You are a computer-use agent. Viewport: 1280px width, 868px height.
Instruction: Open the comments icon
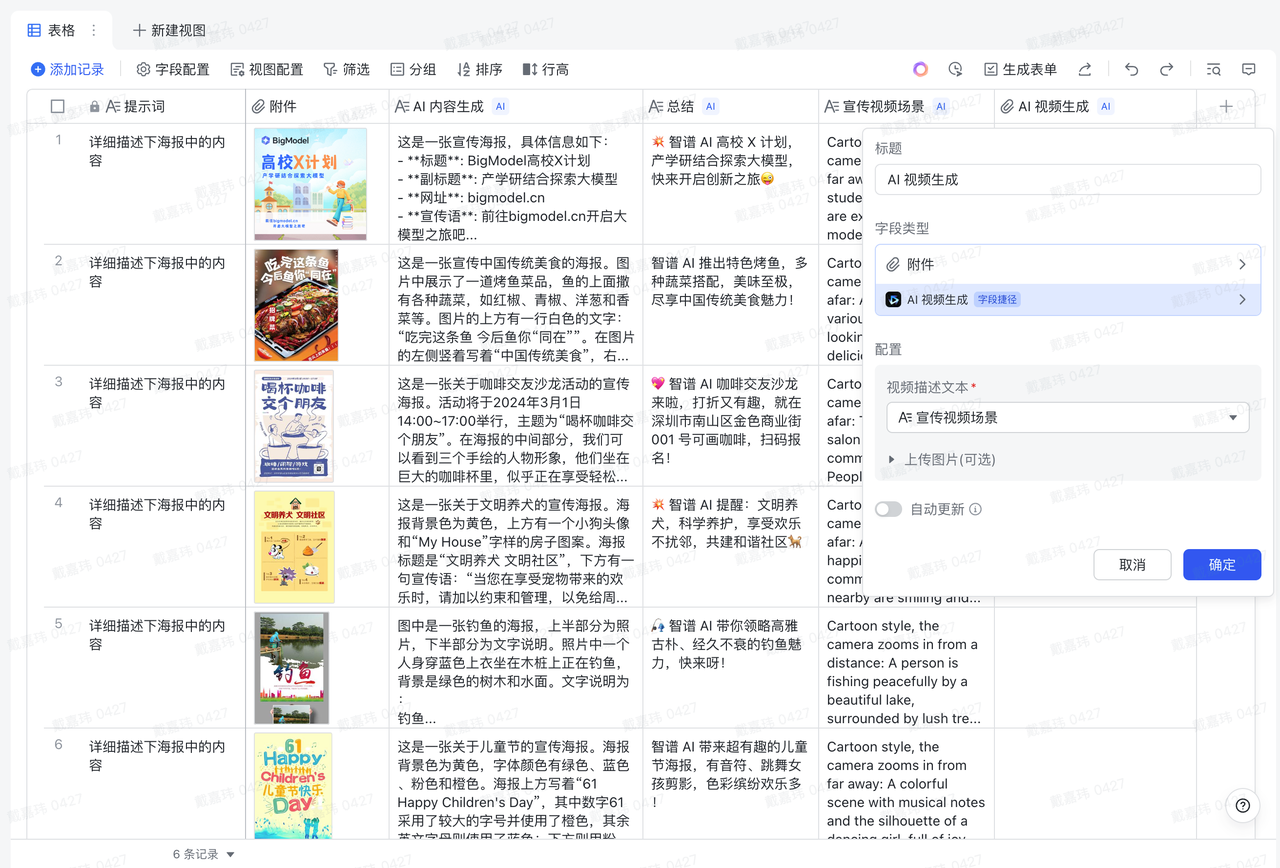click(1248, 69)
